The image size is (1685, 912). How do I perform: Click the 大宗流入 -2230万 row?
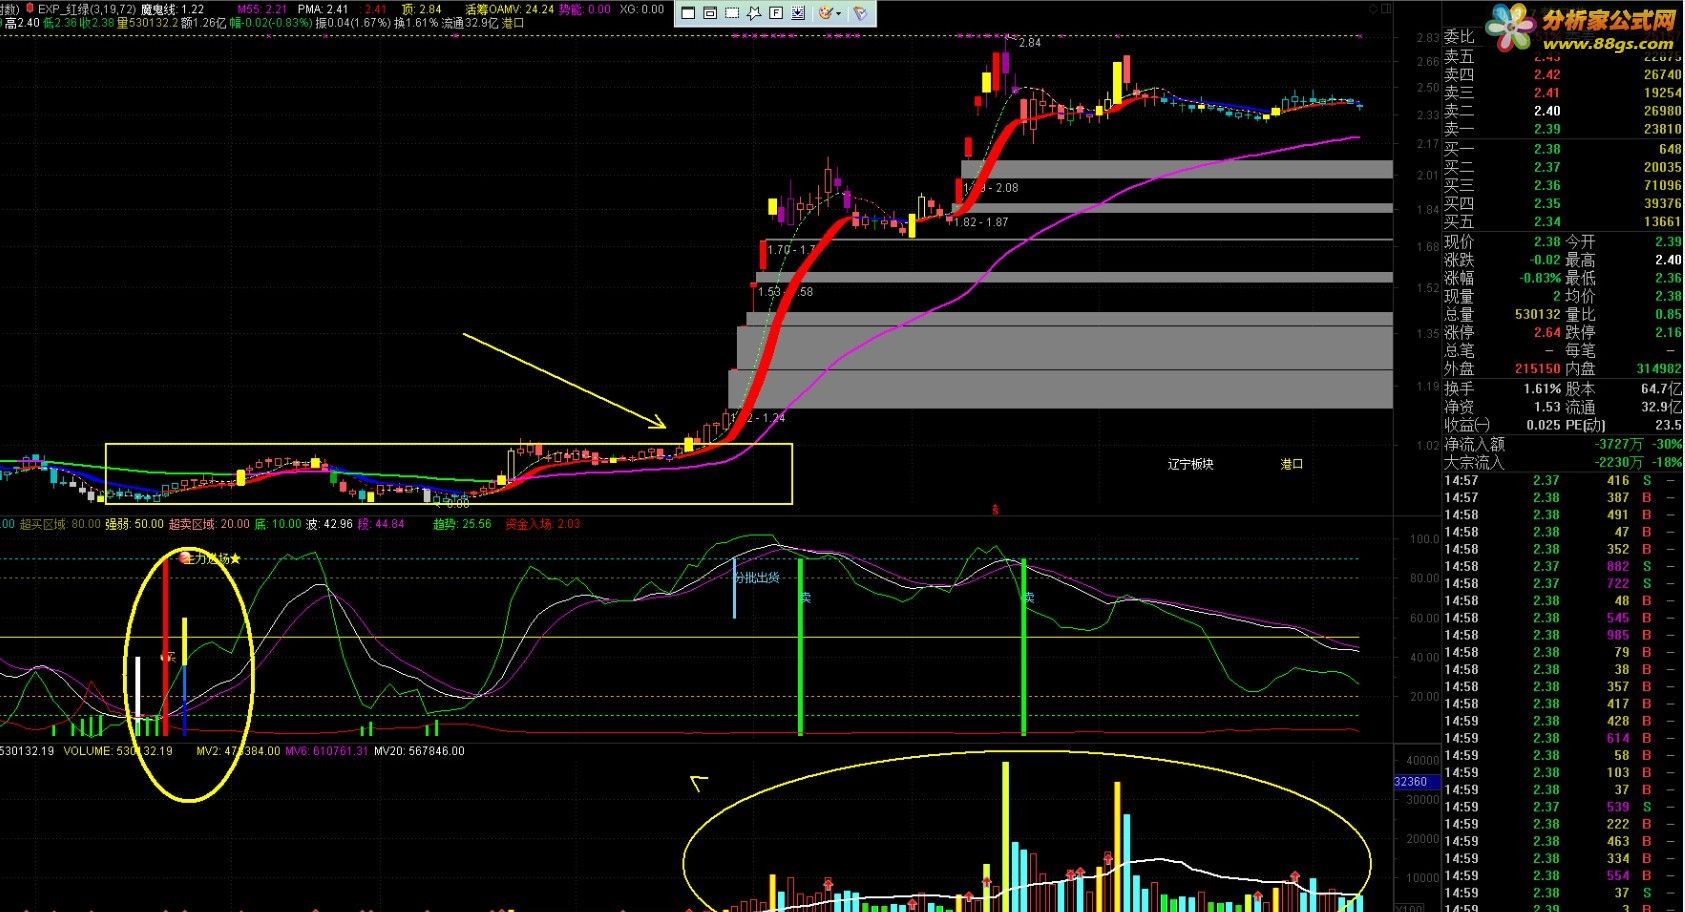point(1562,462)
